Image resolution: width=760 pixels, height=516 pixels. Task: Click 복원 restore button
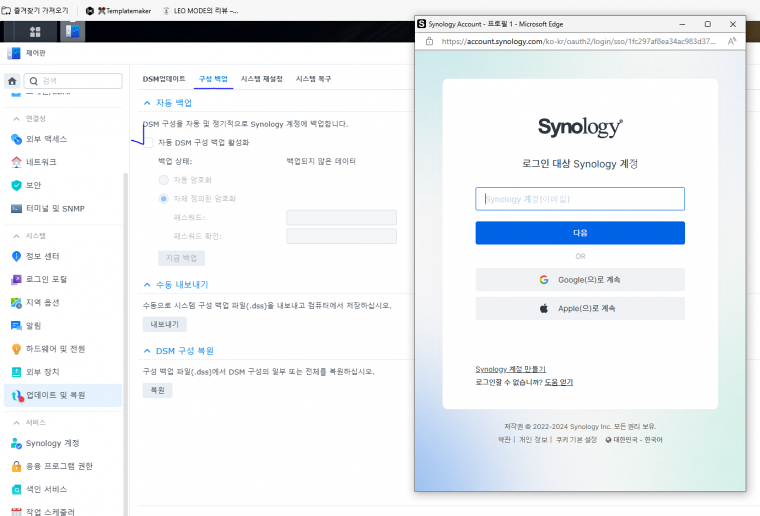pyautogui.click(x=158, y=390)
